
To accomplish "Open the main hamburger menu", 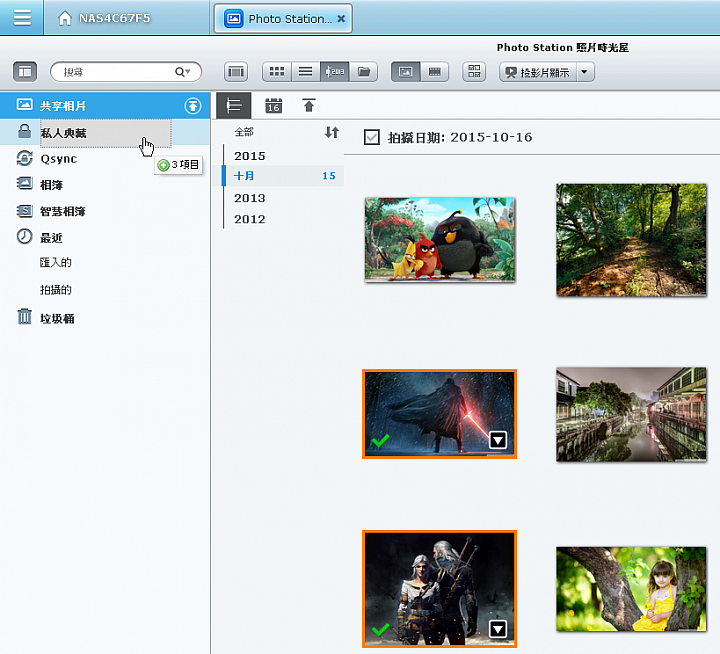I will [x=22, y=17].
